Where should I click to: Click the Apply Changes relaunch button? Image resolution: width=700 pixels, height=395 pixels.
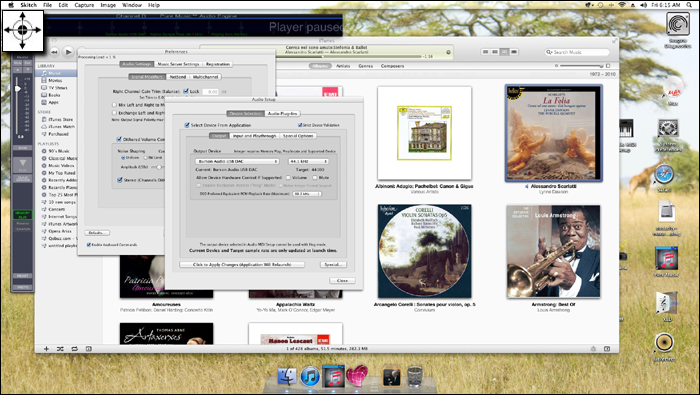click(242, 265)
